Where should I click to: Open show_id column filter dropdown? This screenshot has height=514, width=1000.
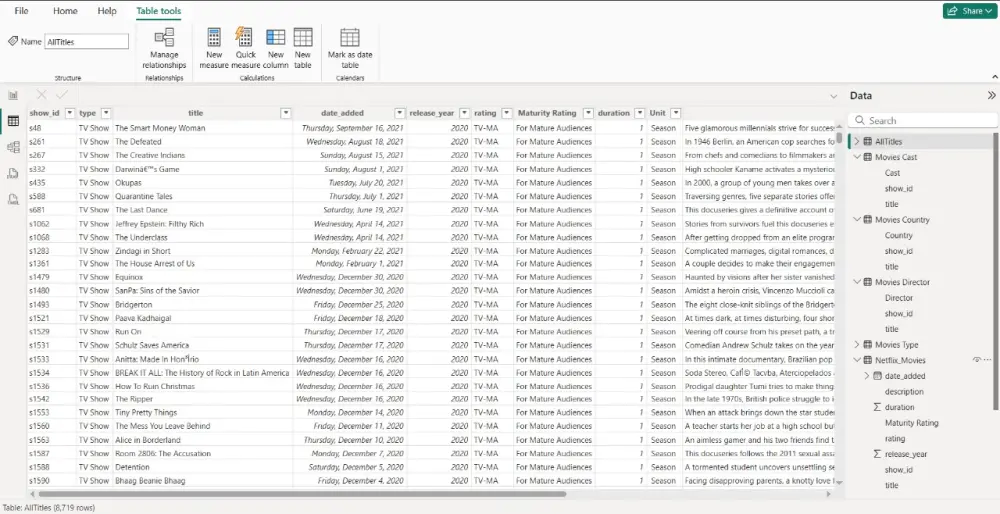pos(70,113)
